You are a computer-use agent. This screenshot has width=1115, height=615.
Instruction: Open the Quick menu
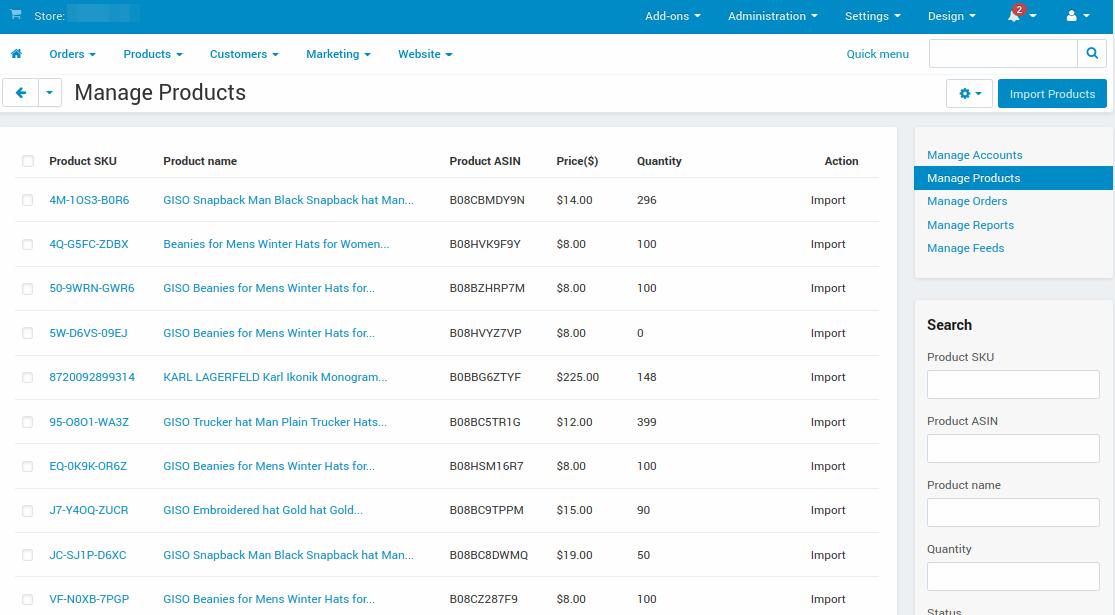(877, 54)
